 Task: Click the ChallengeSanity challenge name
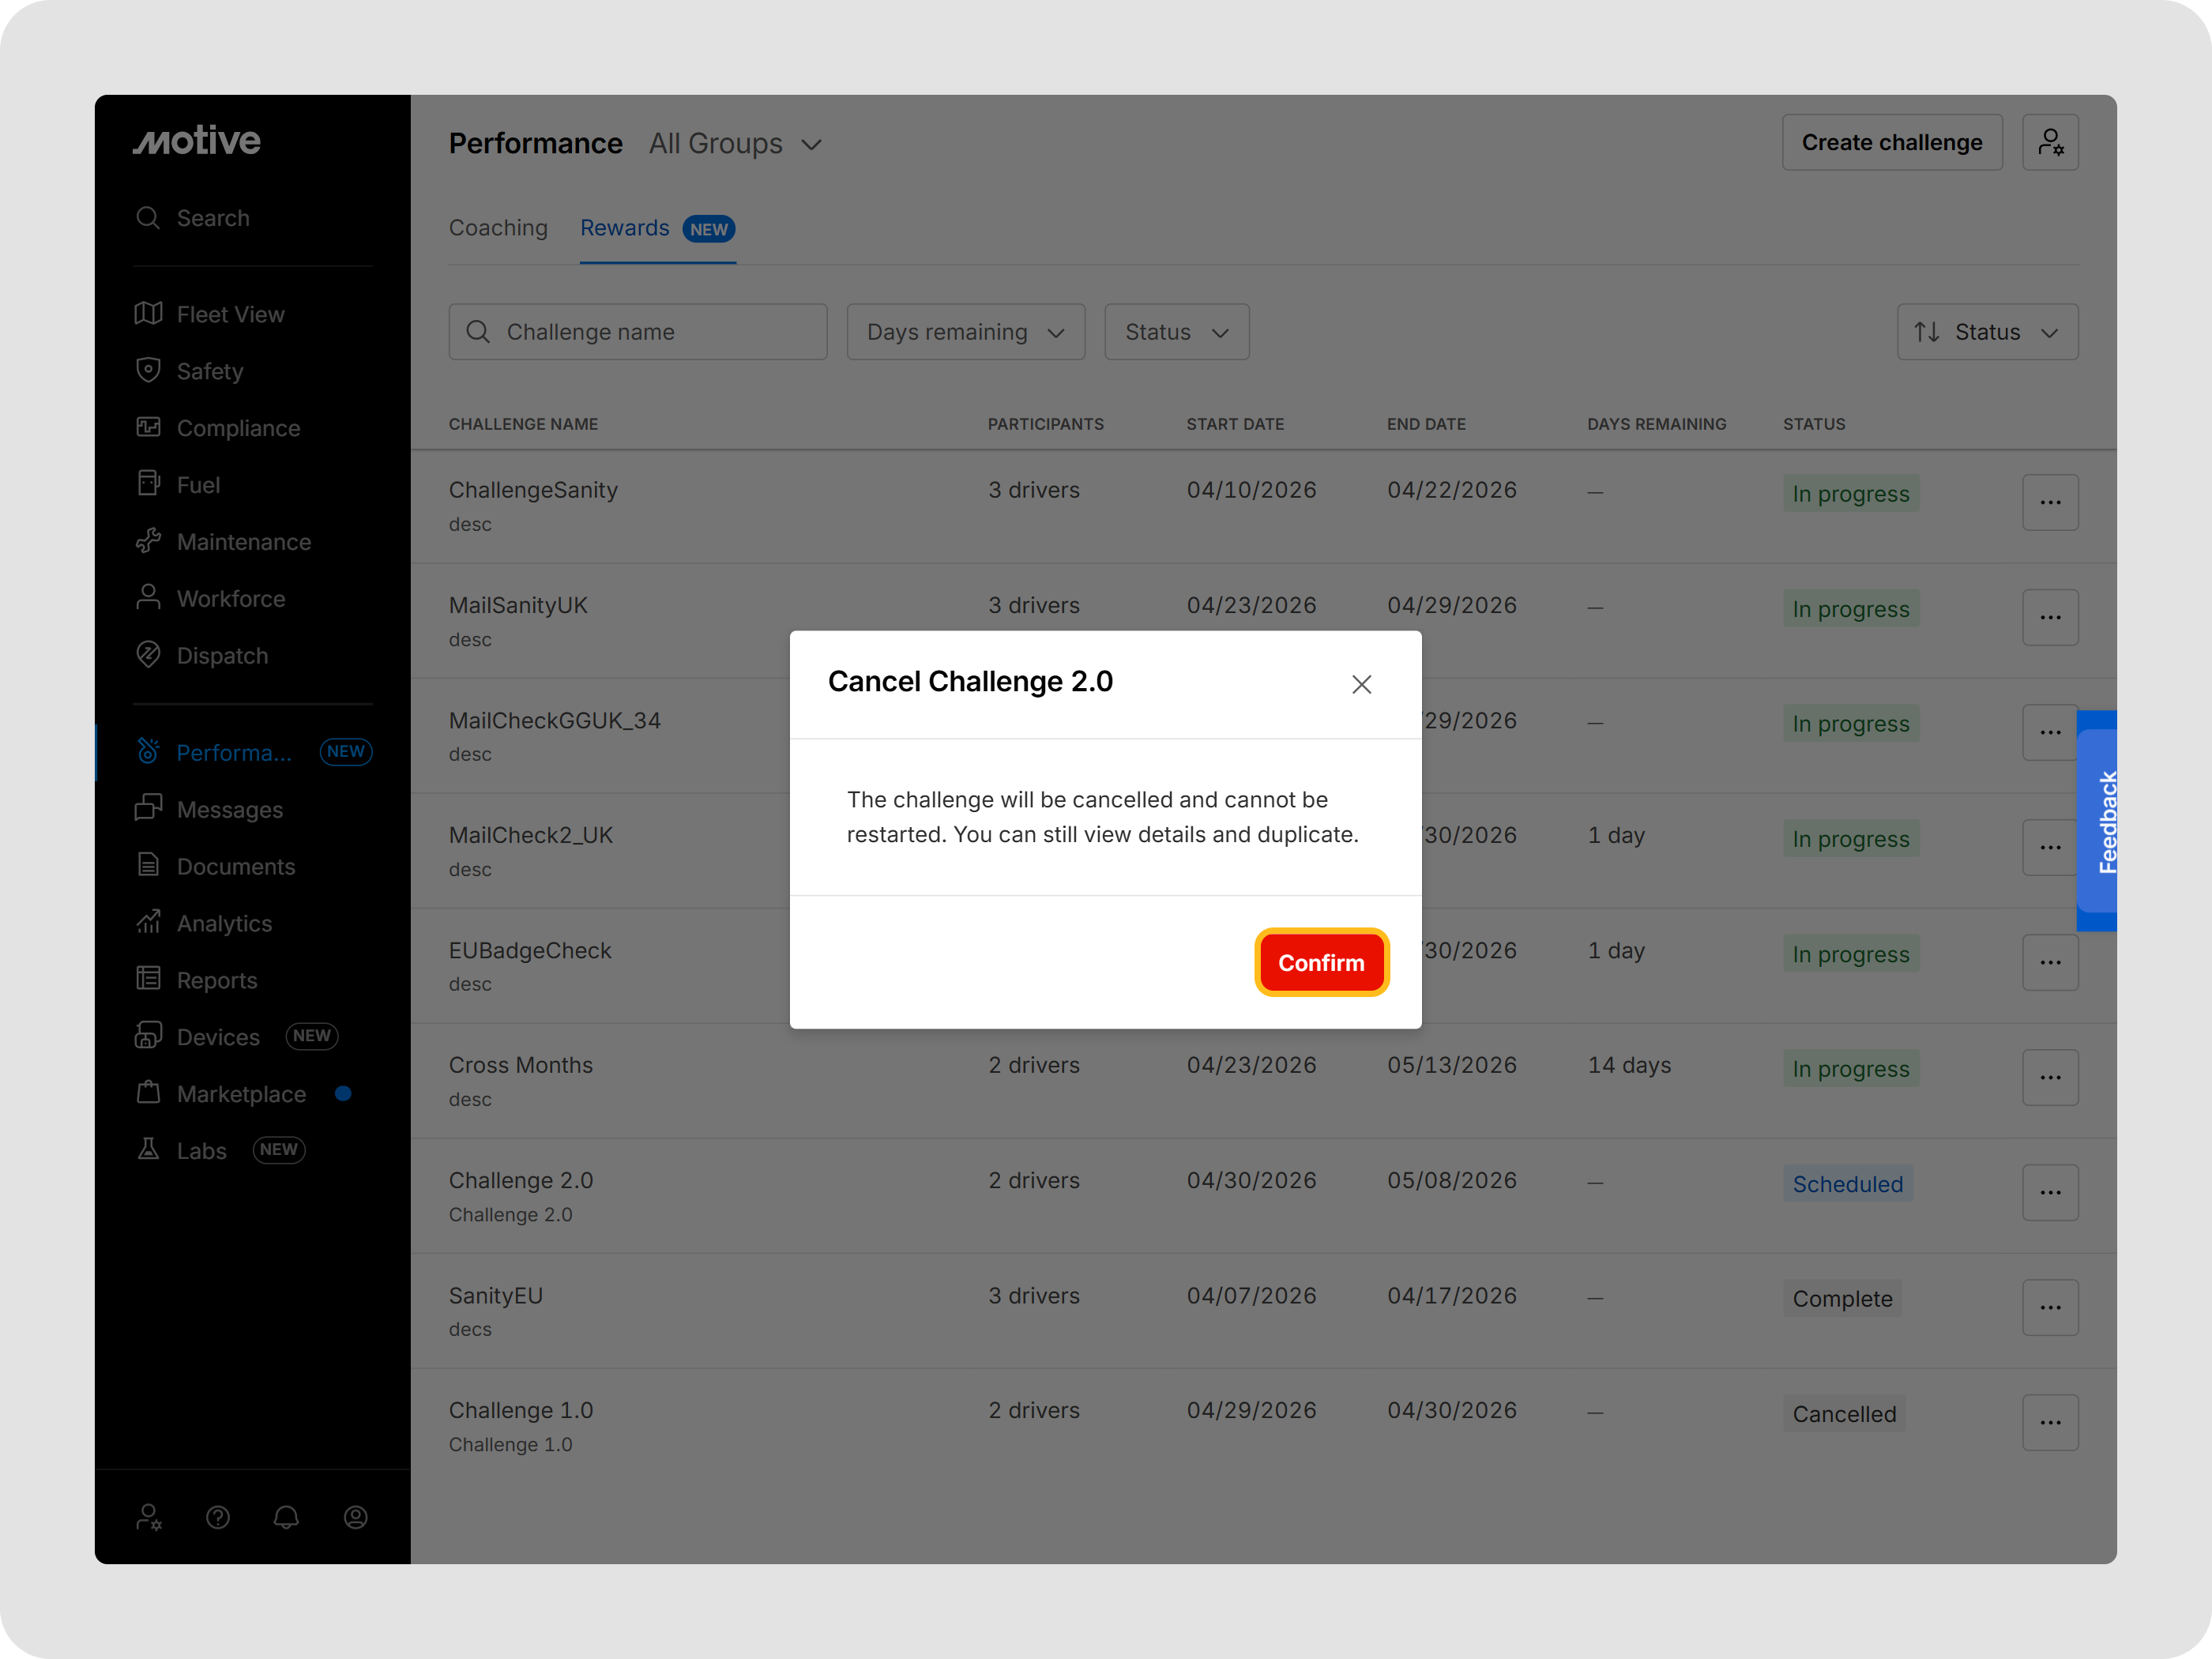coord(533,490)
